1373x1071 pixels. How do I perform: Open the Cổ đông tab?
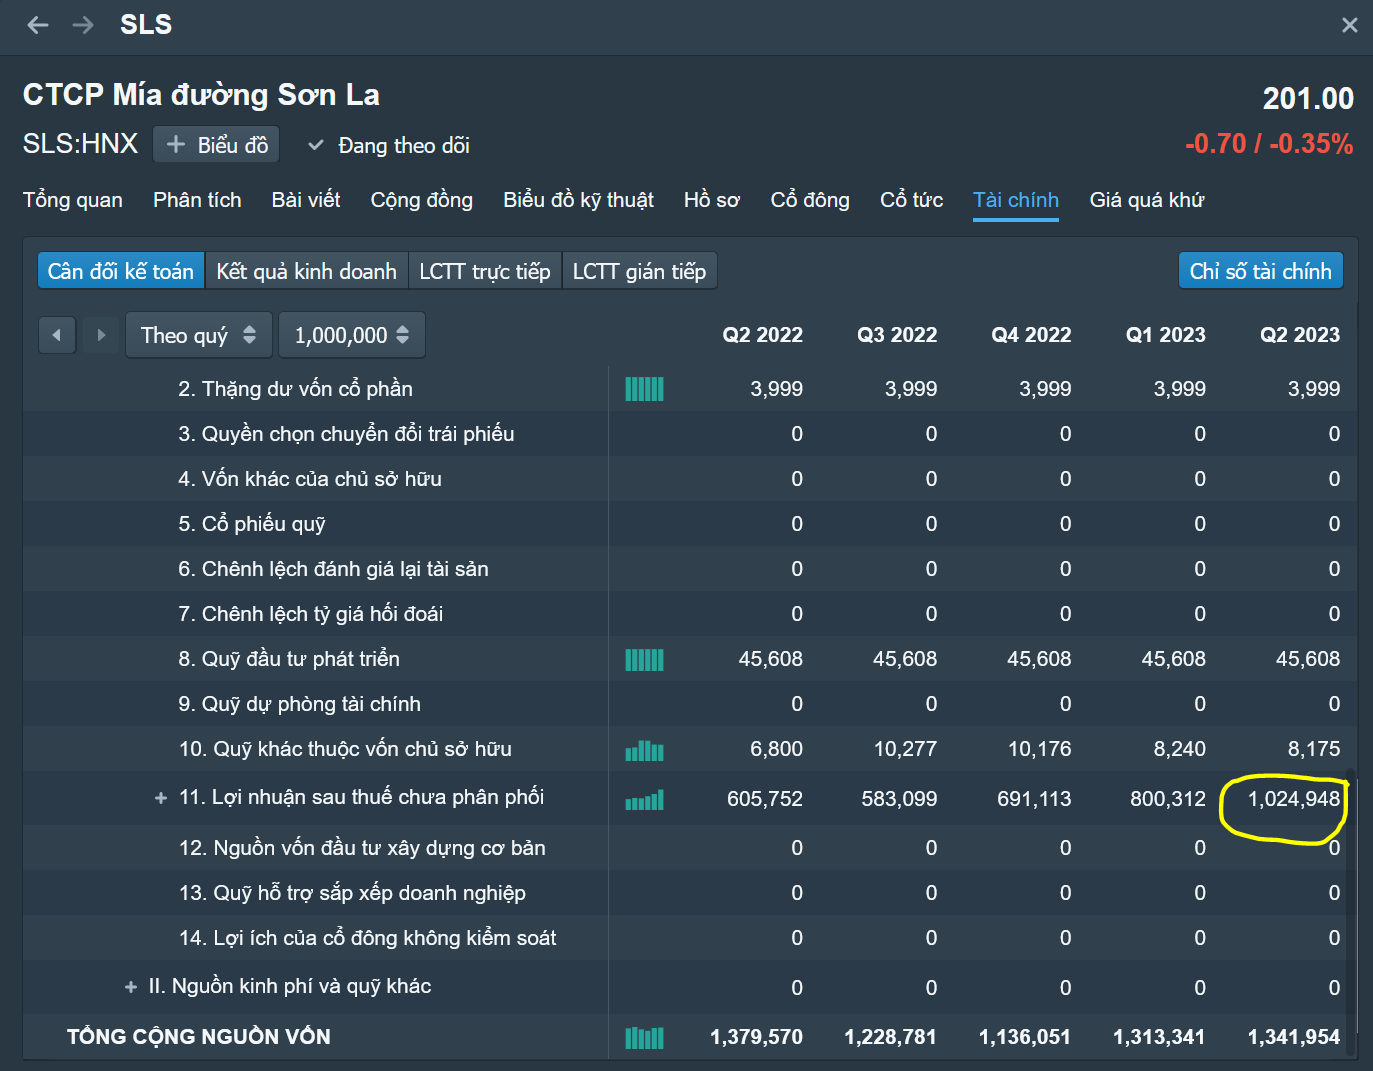(810, 200)
